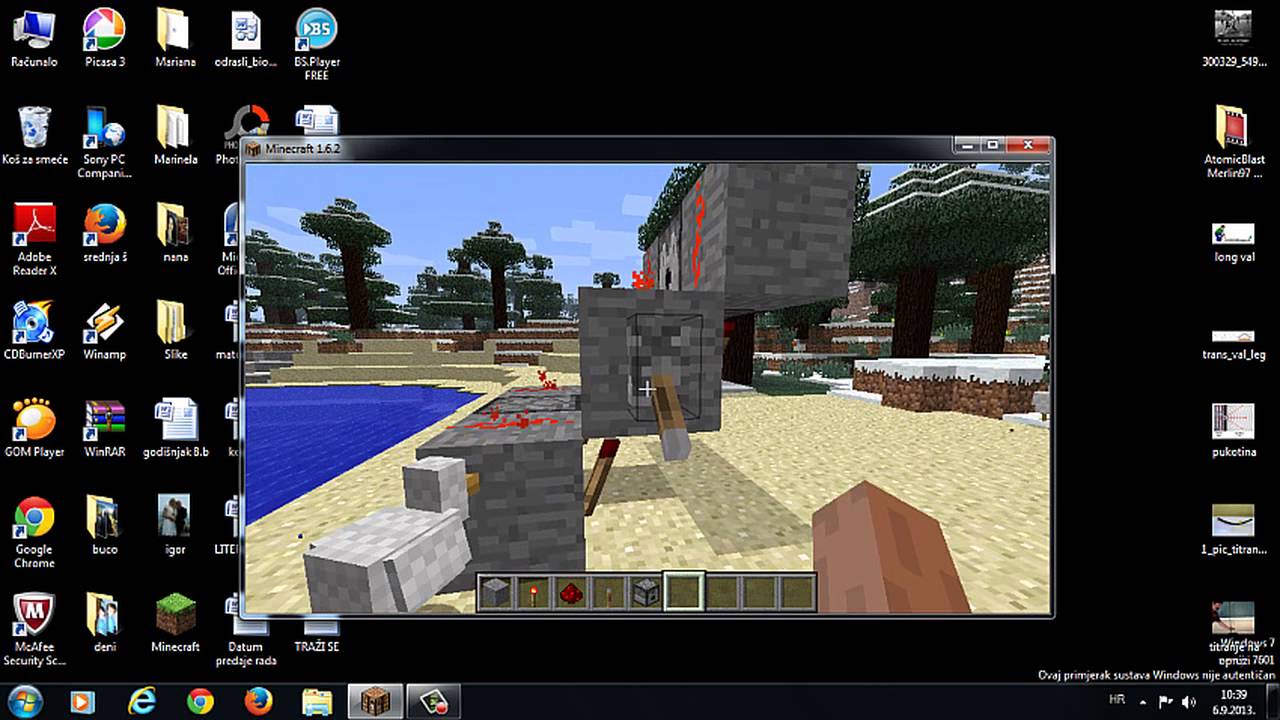
Task: Launch the CDBurnerXP desktop shortcut
Action: [34, 330]
